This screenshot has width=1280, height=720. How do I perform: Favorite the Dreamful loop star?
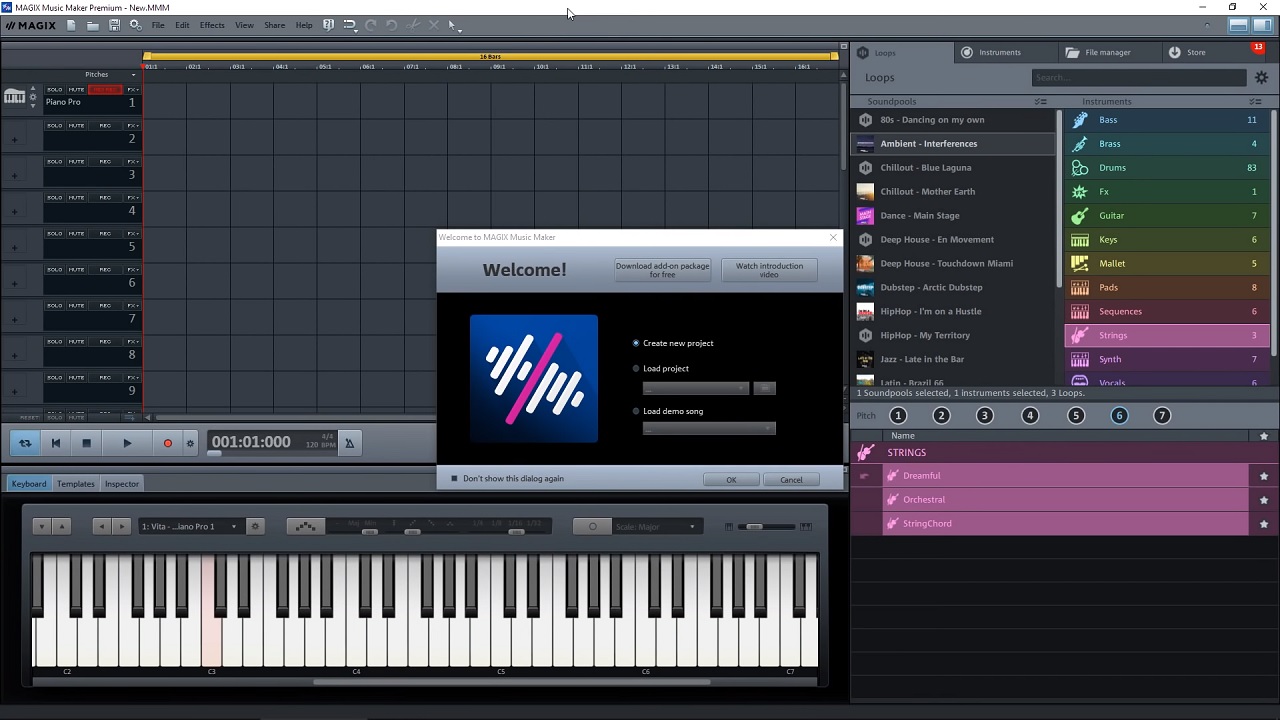click(x=1264, y=476)
